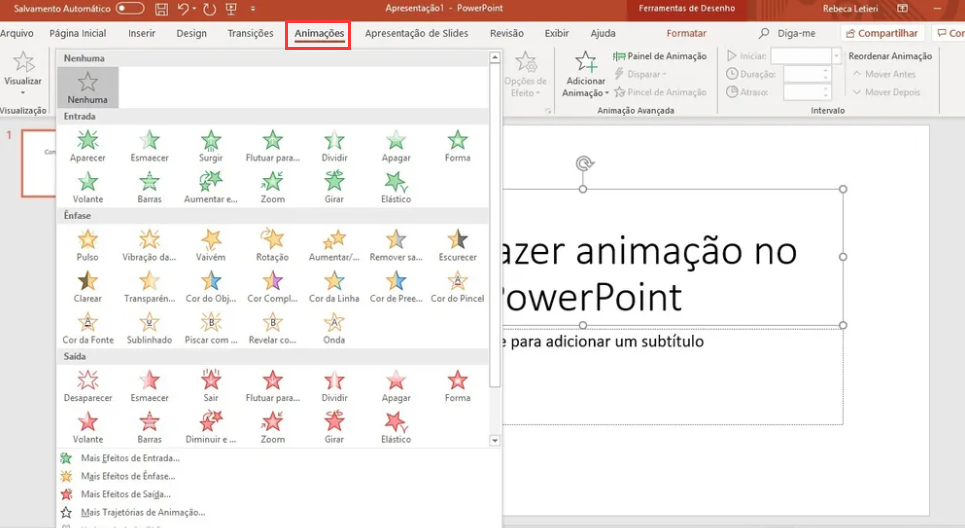Click the Pincel de Animação button
This screenshot has height=528, width=965.
point(660,92)
